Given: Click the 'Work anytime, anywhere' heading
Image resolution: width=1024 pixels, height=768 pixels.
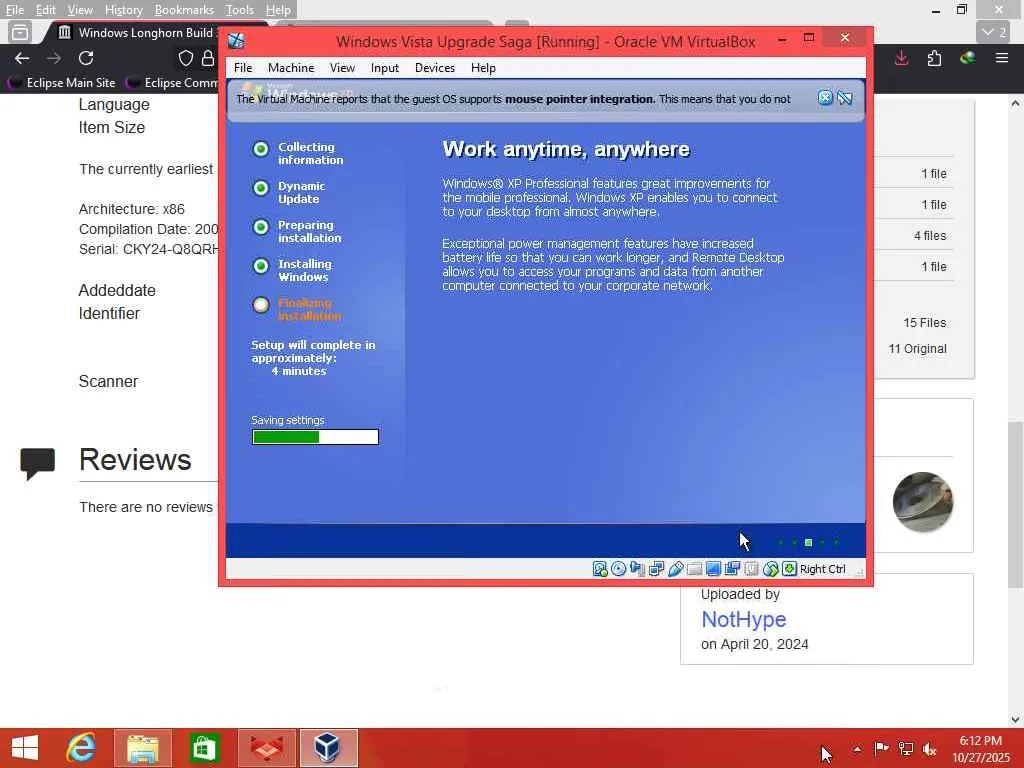Looking at the screenshot, I should [x=566, y=149].
